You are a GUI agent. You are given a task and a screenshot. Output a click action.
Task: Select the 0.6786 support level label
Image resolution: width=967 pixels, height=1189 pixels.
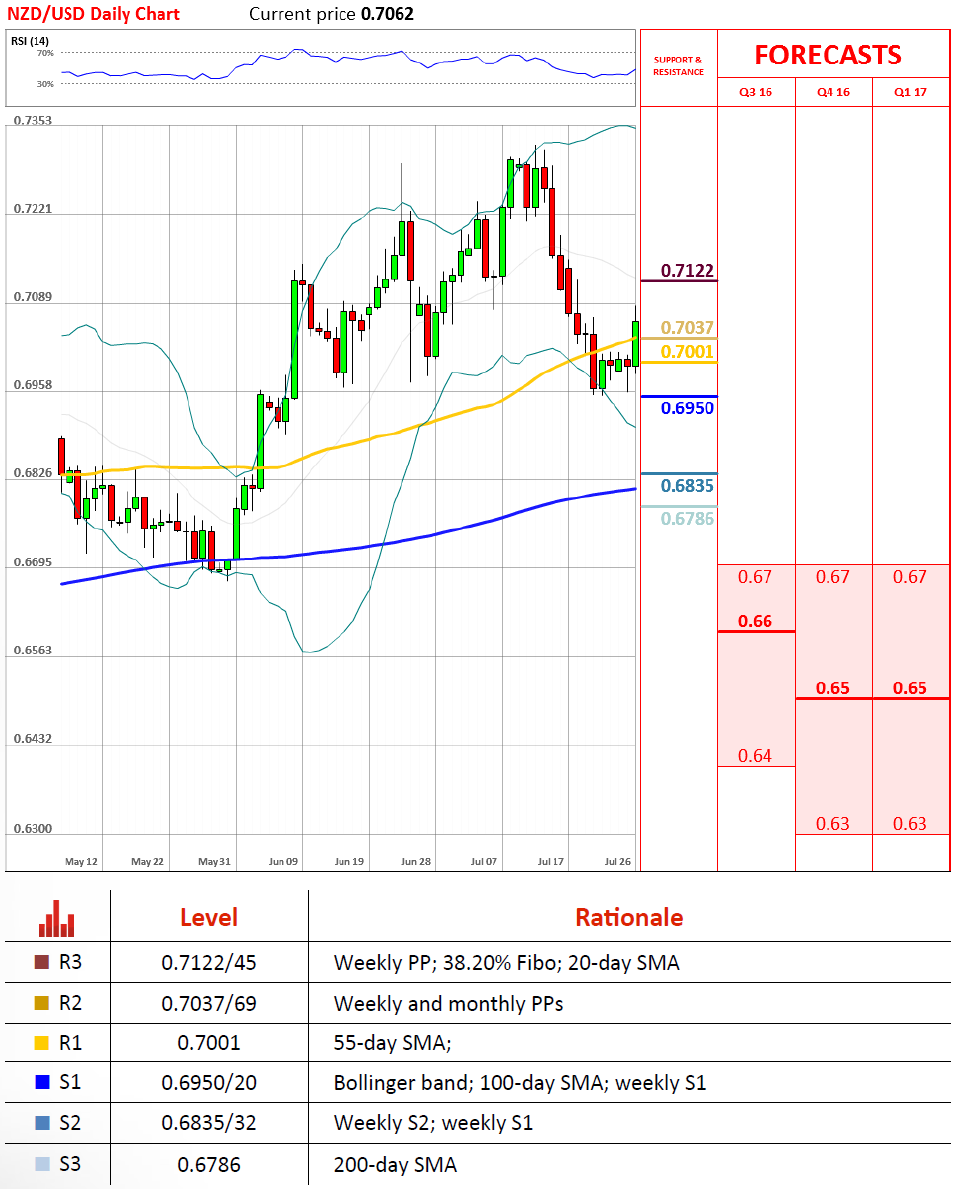[686, 518]
